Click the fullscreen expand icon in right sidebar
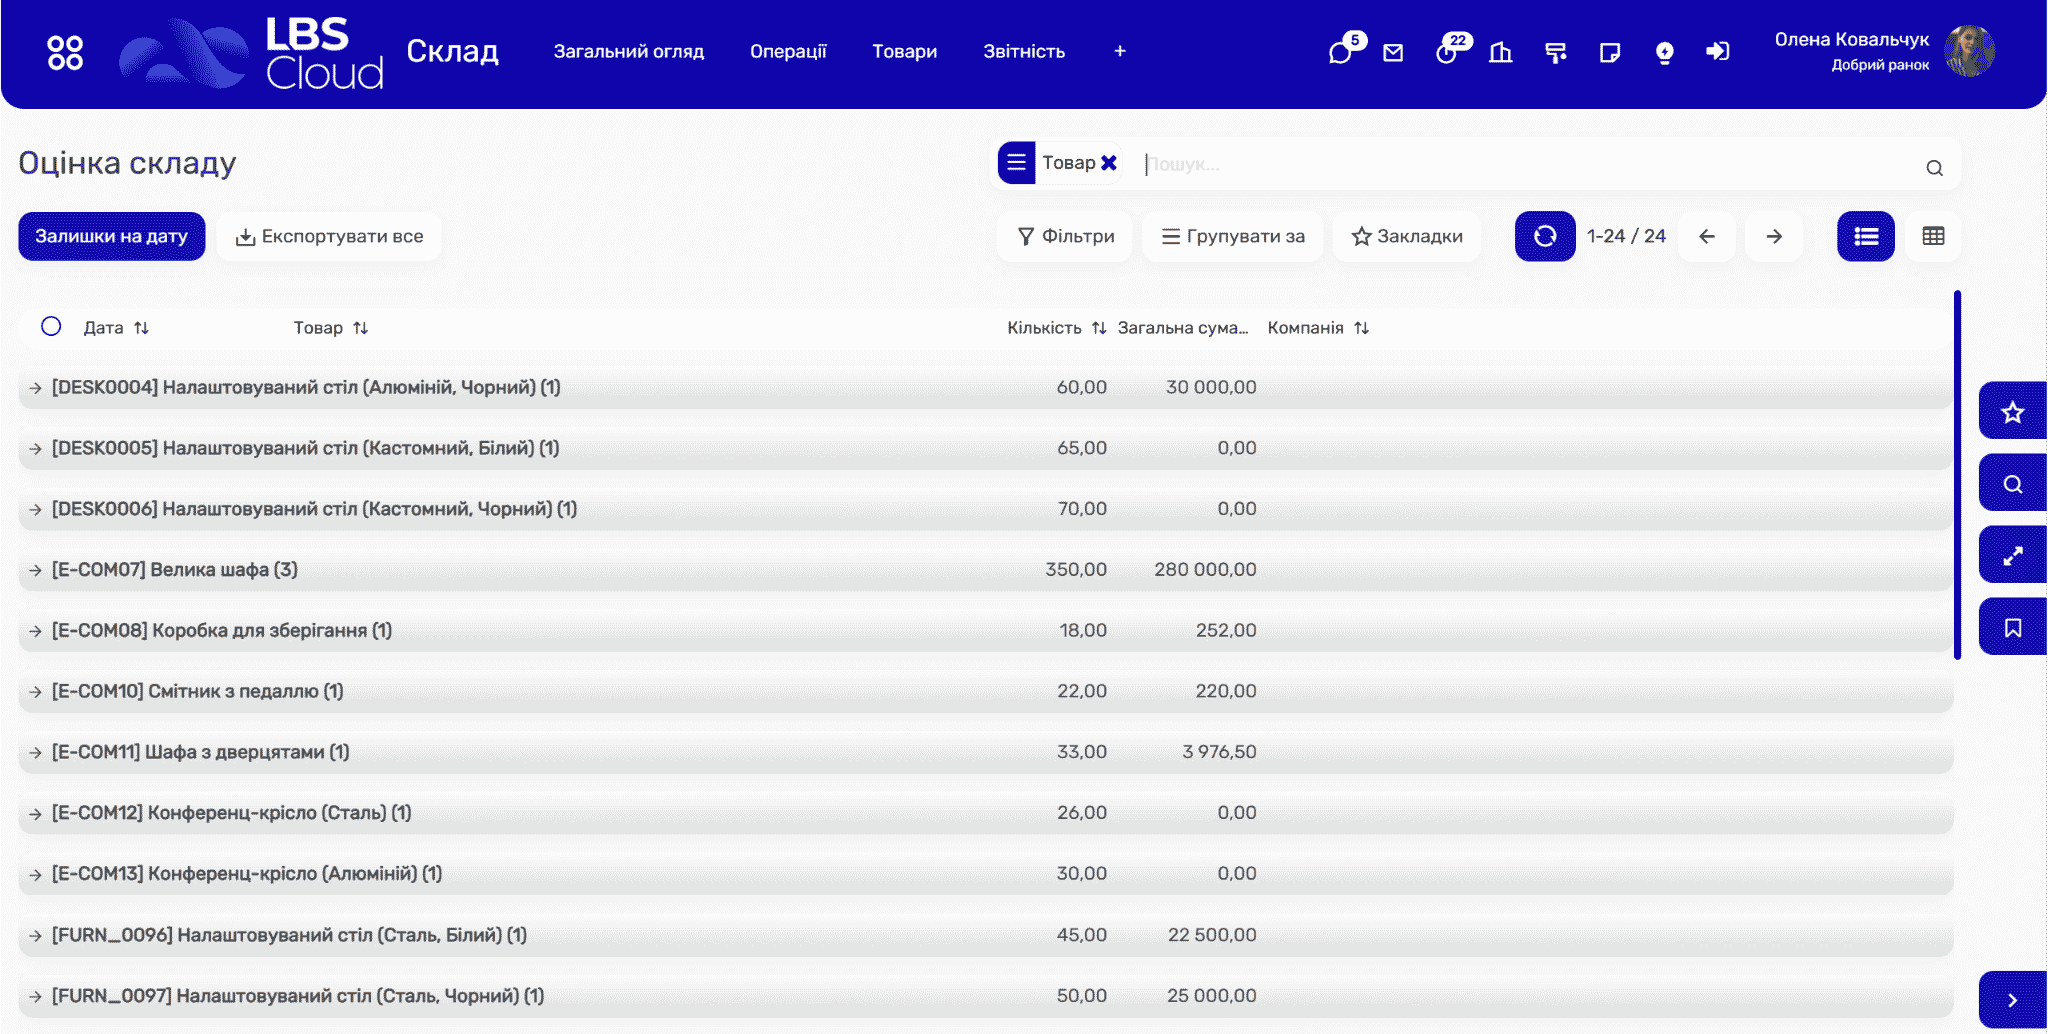The image size is (2048, 1034). pos(2012,555)
